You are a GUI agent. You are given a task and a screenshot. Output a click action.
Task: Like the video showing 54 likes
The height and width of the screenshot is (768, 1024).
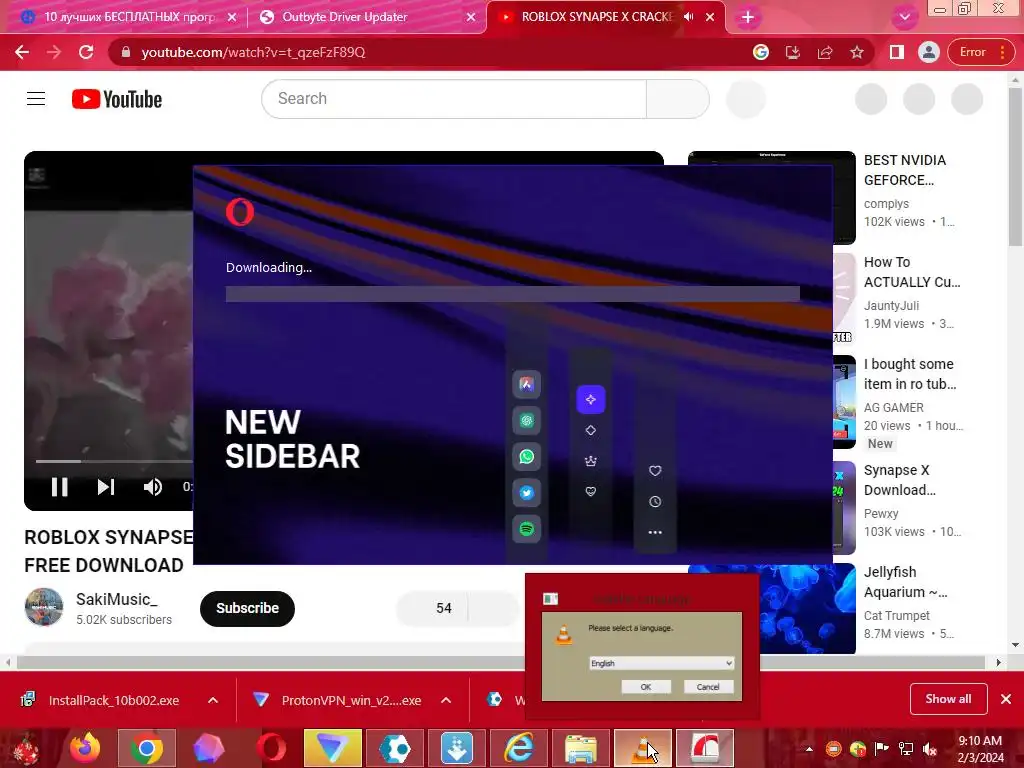[432, 608]
